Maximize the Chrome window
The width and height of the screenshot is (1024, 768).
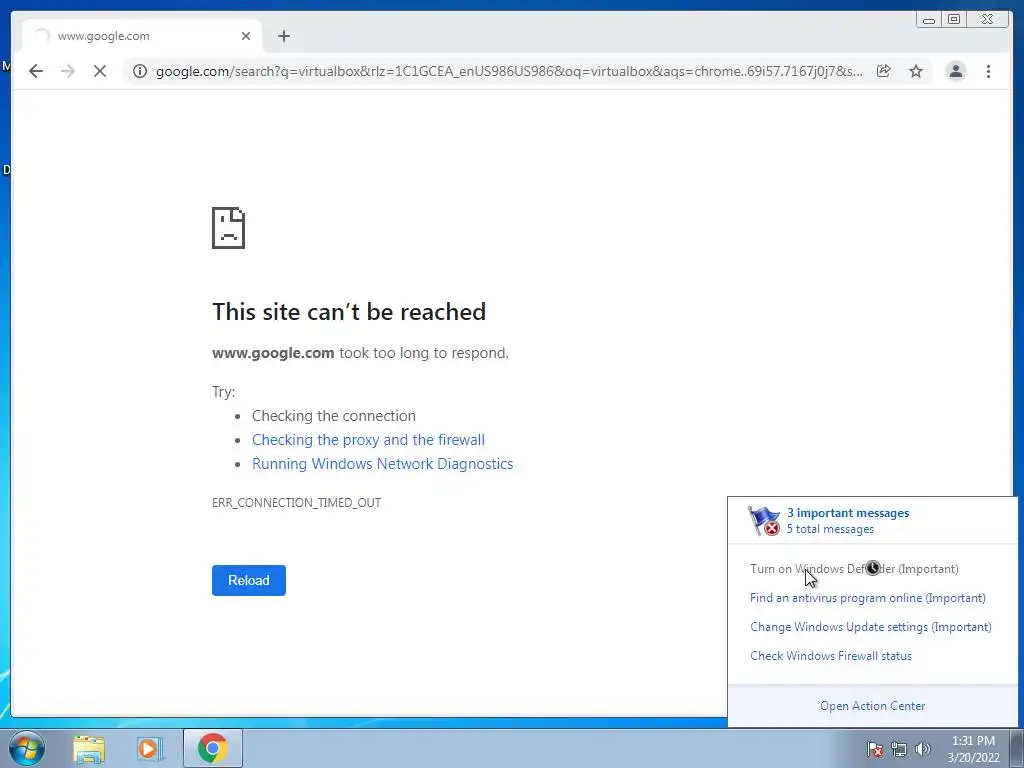(954, 20)
